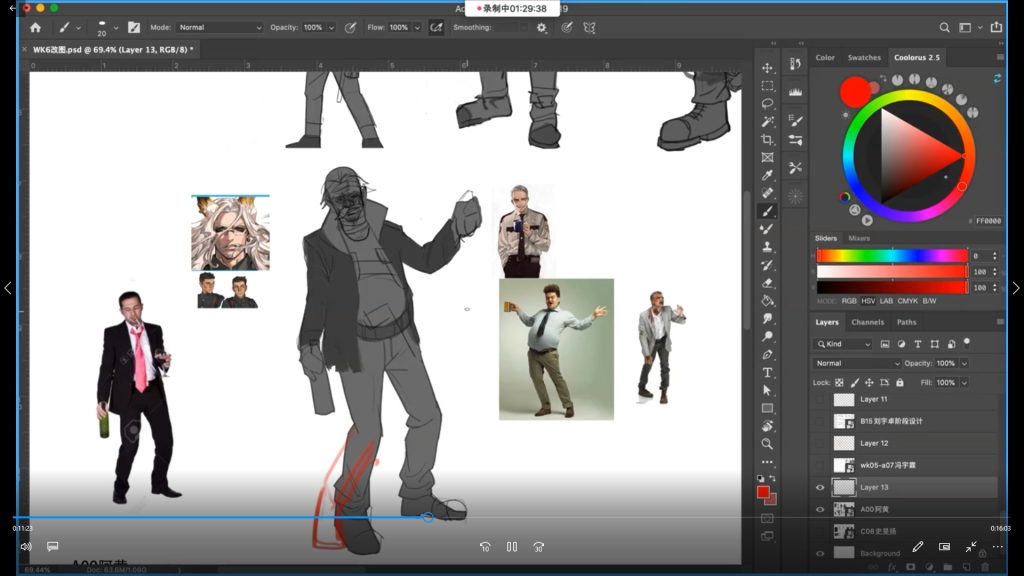This screenshot has height=576, width=1024.
Task: Show Layer 11 visibility box
Action: pyautogui.click(x=820, y=399)
